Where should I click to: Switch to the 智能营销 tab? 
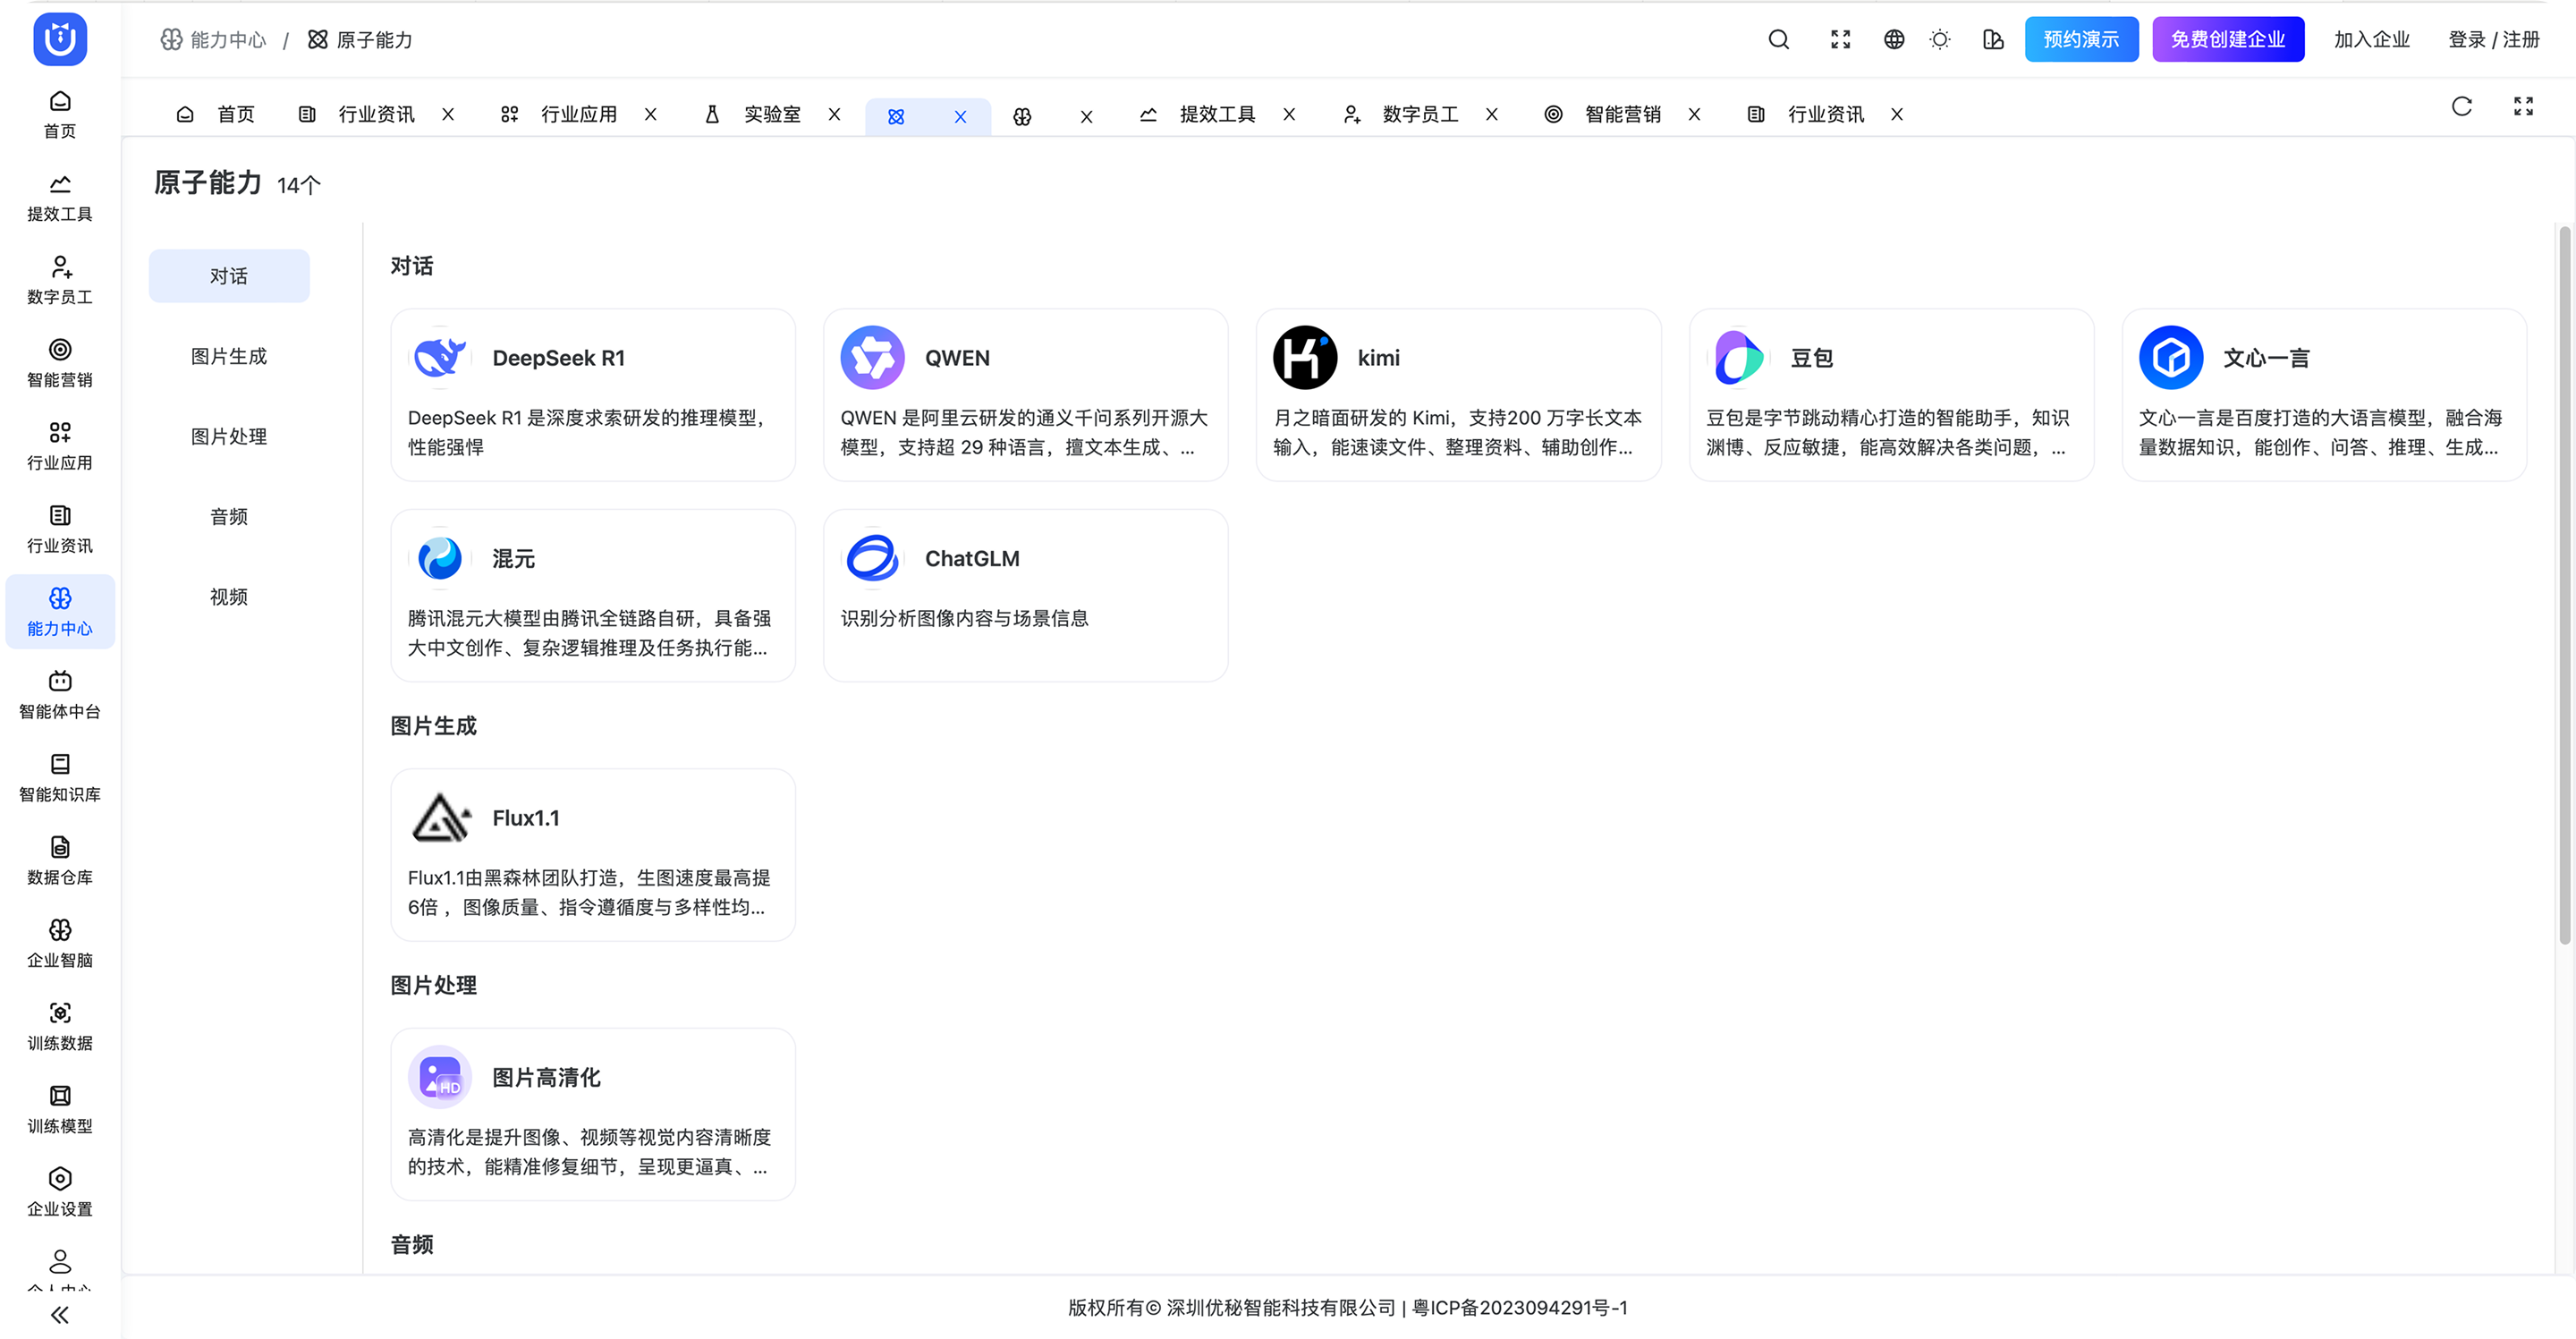pyautogui.click(x=1621, y=115)
